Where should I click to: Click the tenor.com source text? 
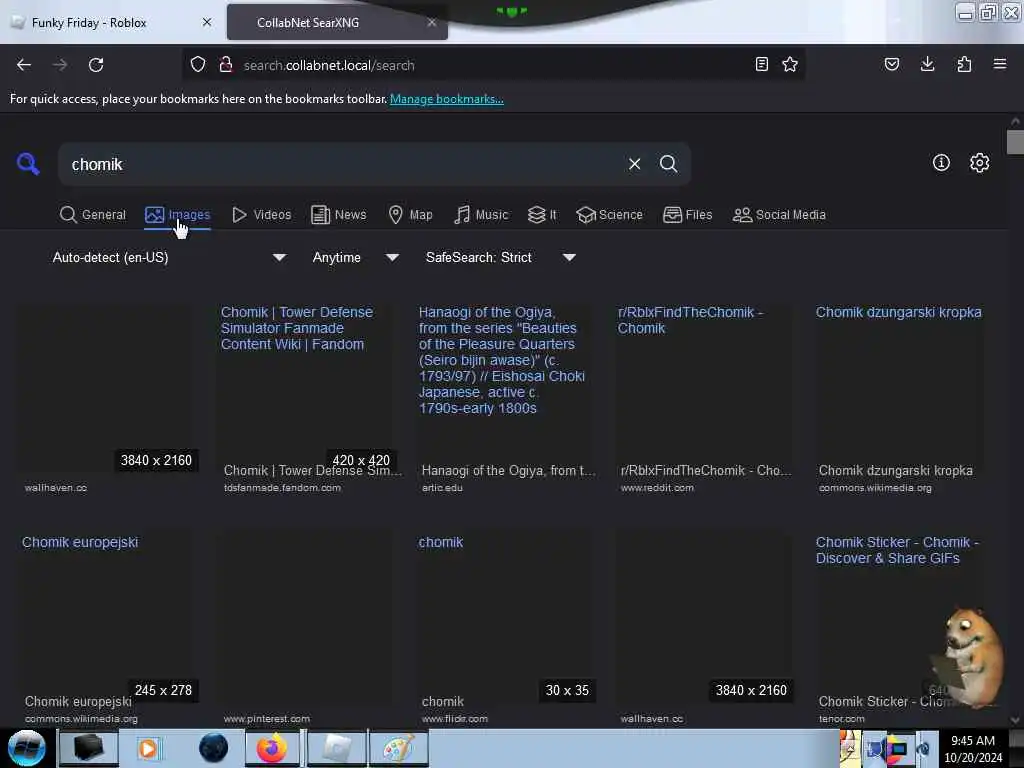(842, 718)
